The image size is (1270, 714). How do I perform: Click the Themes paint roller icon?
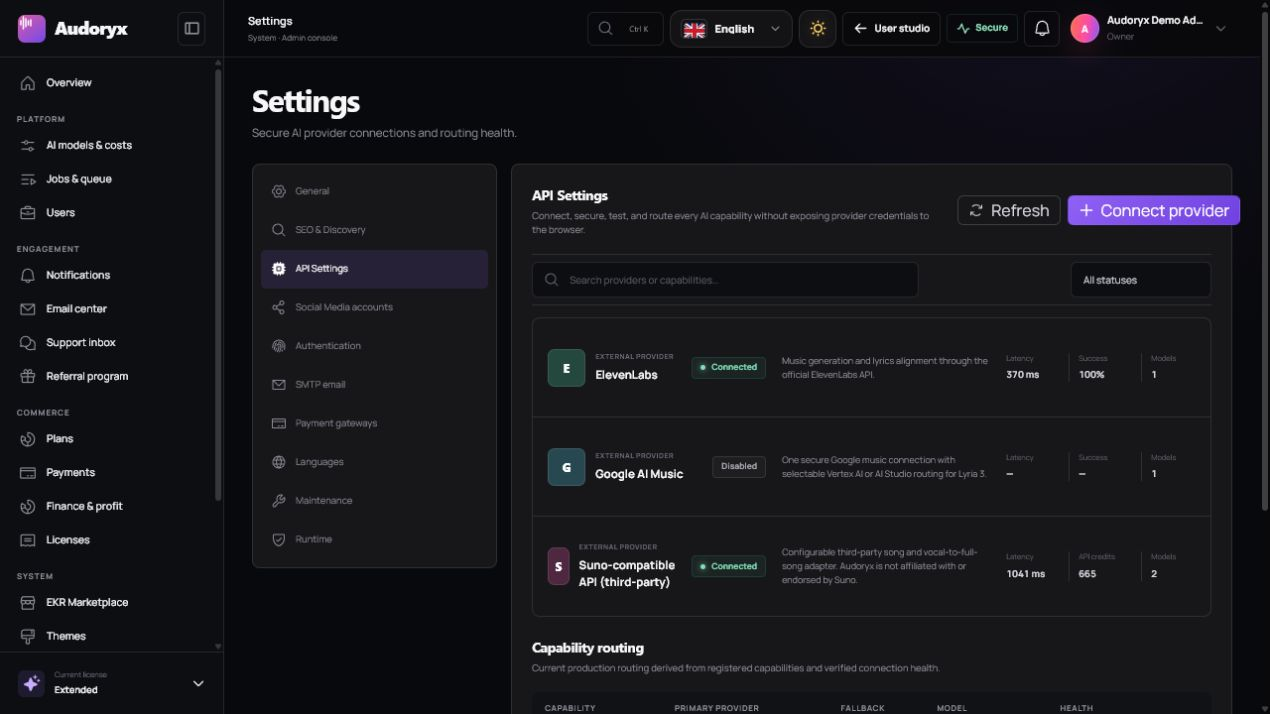(x=28, y=636)
